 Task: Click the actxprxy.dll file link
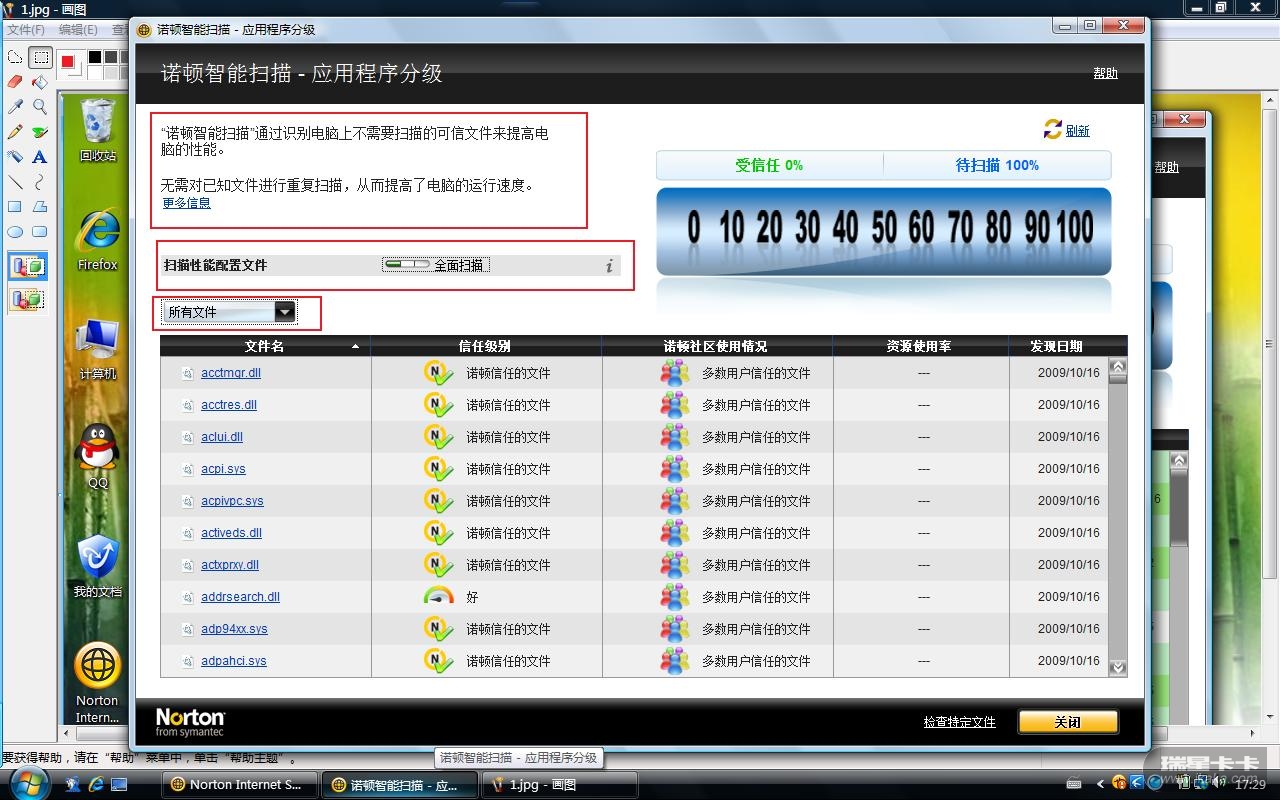[x=230, y=565]
